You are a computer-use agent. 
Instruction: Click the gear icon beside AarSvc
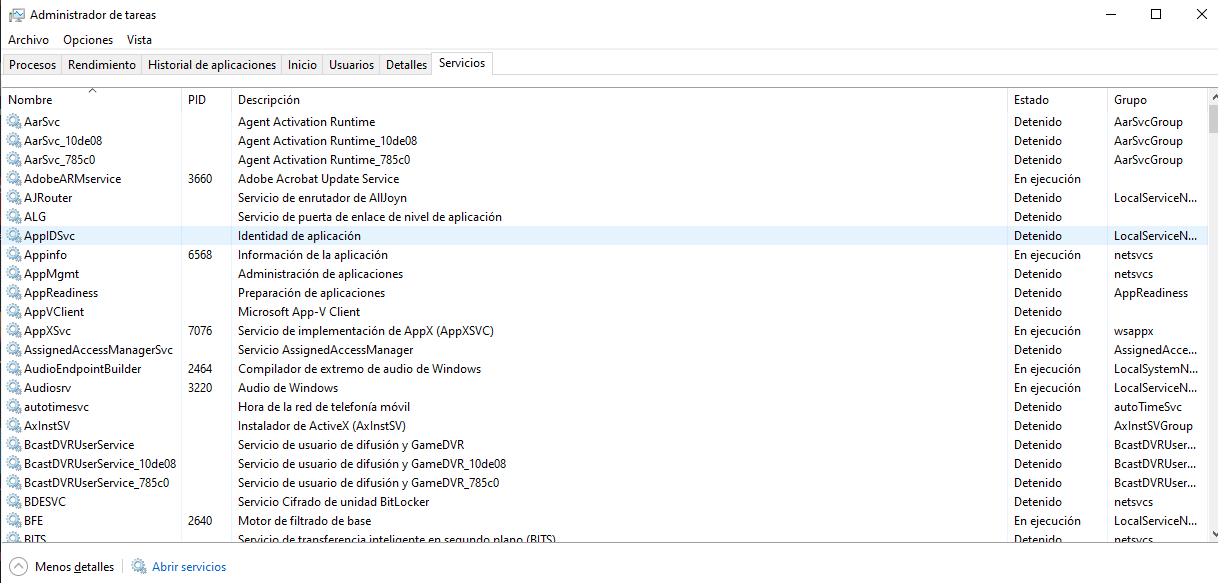(x=14, y=122)
